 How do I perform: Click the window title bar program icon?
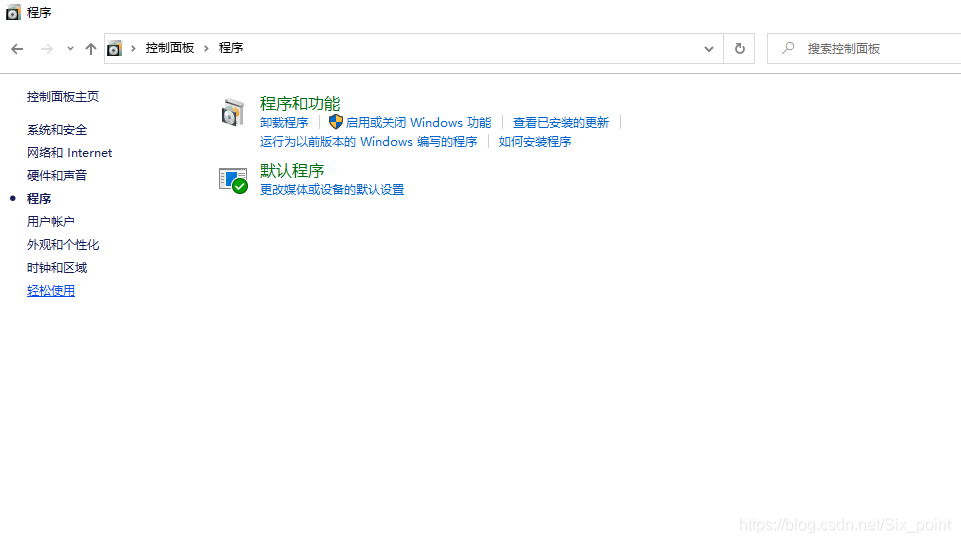coord(13,12)
